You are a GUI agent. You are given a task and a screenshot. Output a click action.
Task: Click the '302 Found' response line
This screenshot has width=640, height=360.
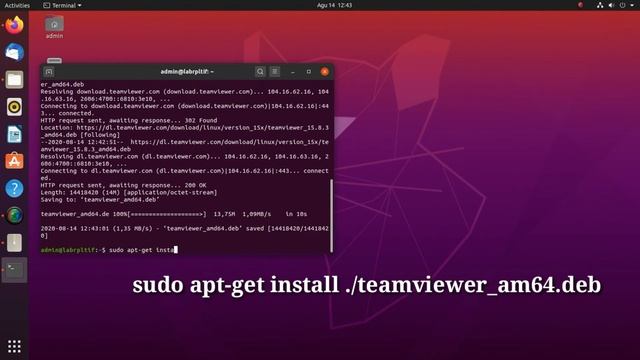[x=129, y=120]
